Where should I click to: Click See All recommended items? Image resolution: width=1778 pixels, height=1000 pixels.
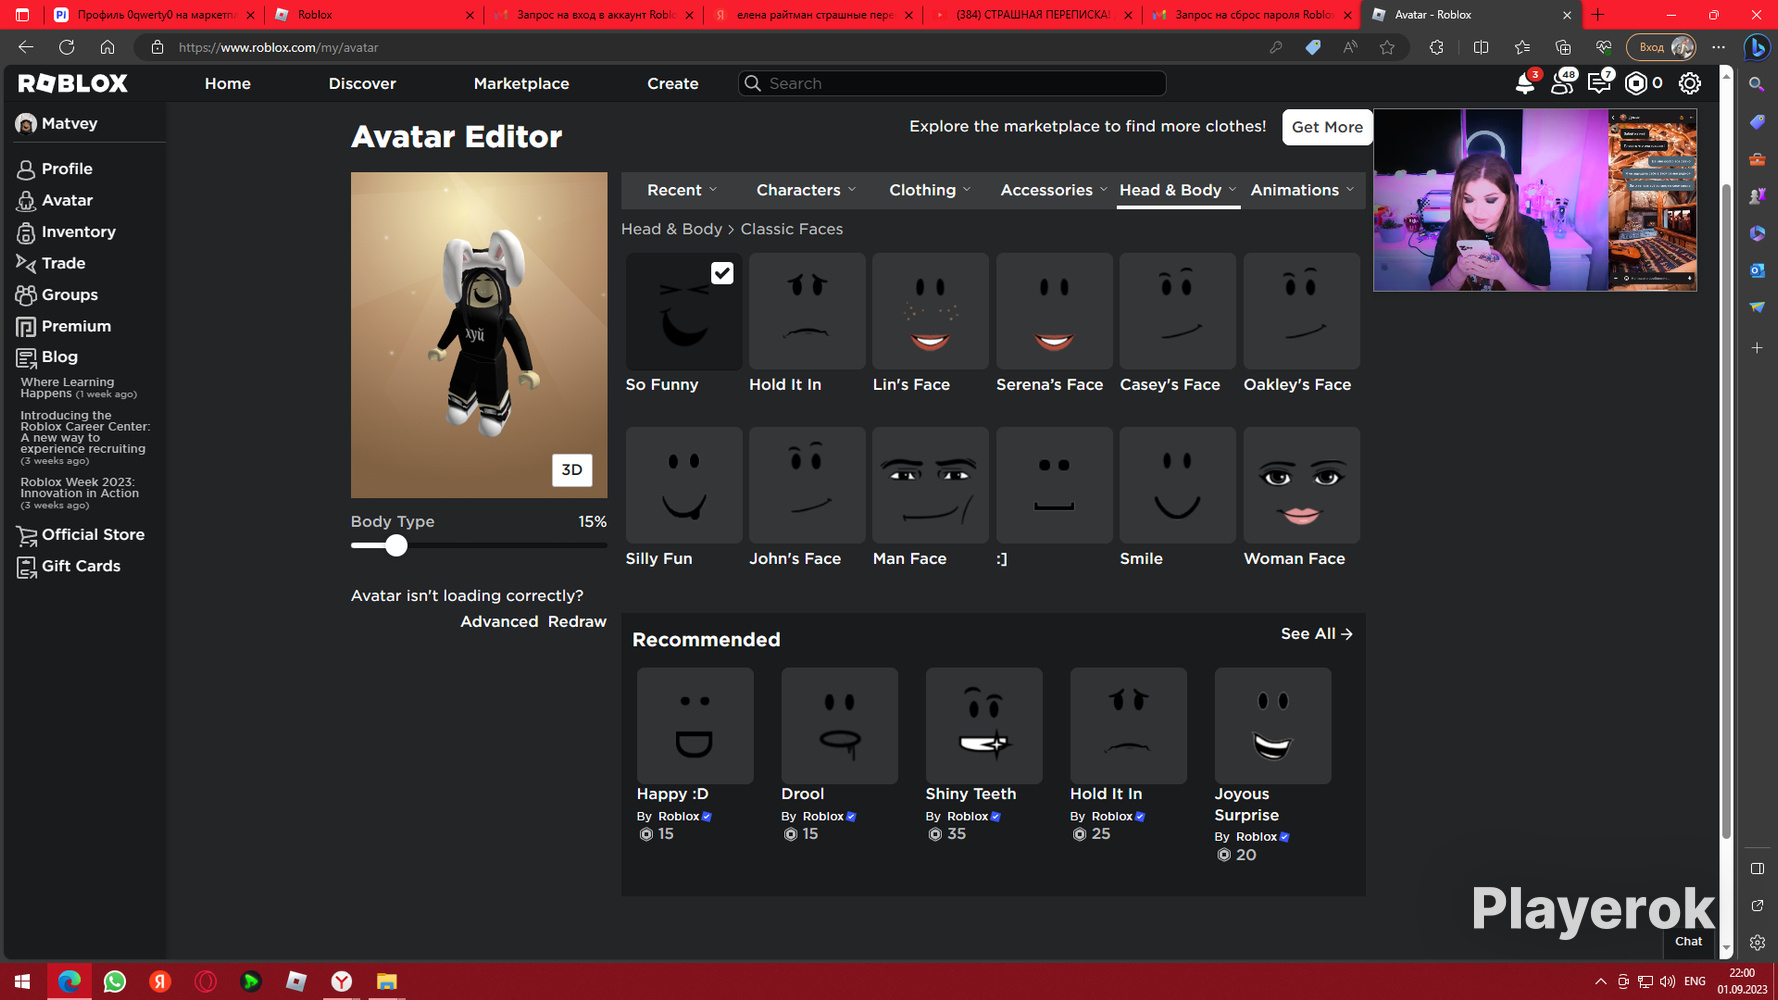[x=1317, y=634]
